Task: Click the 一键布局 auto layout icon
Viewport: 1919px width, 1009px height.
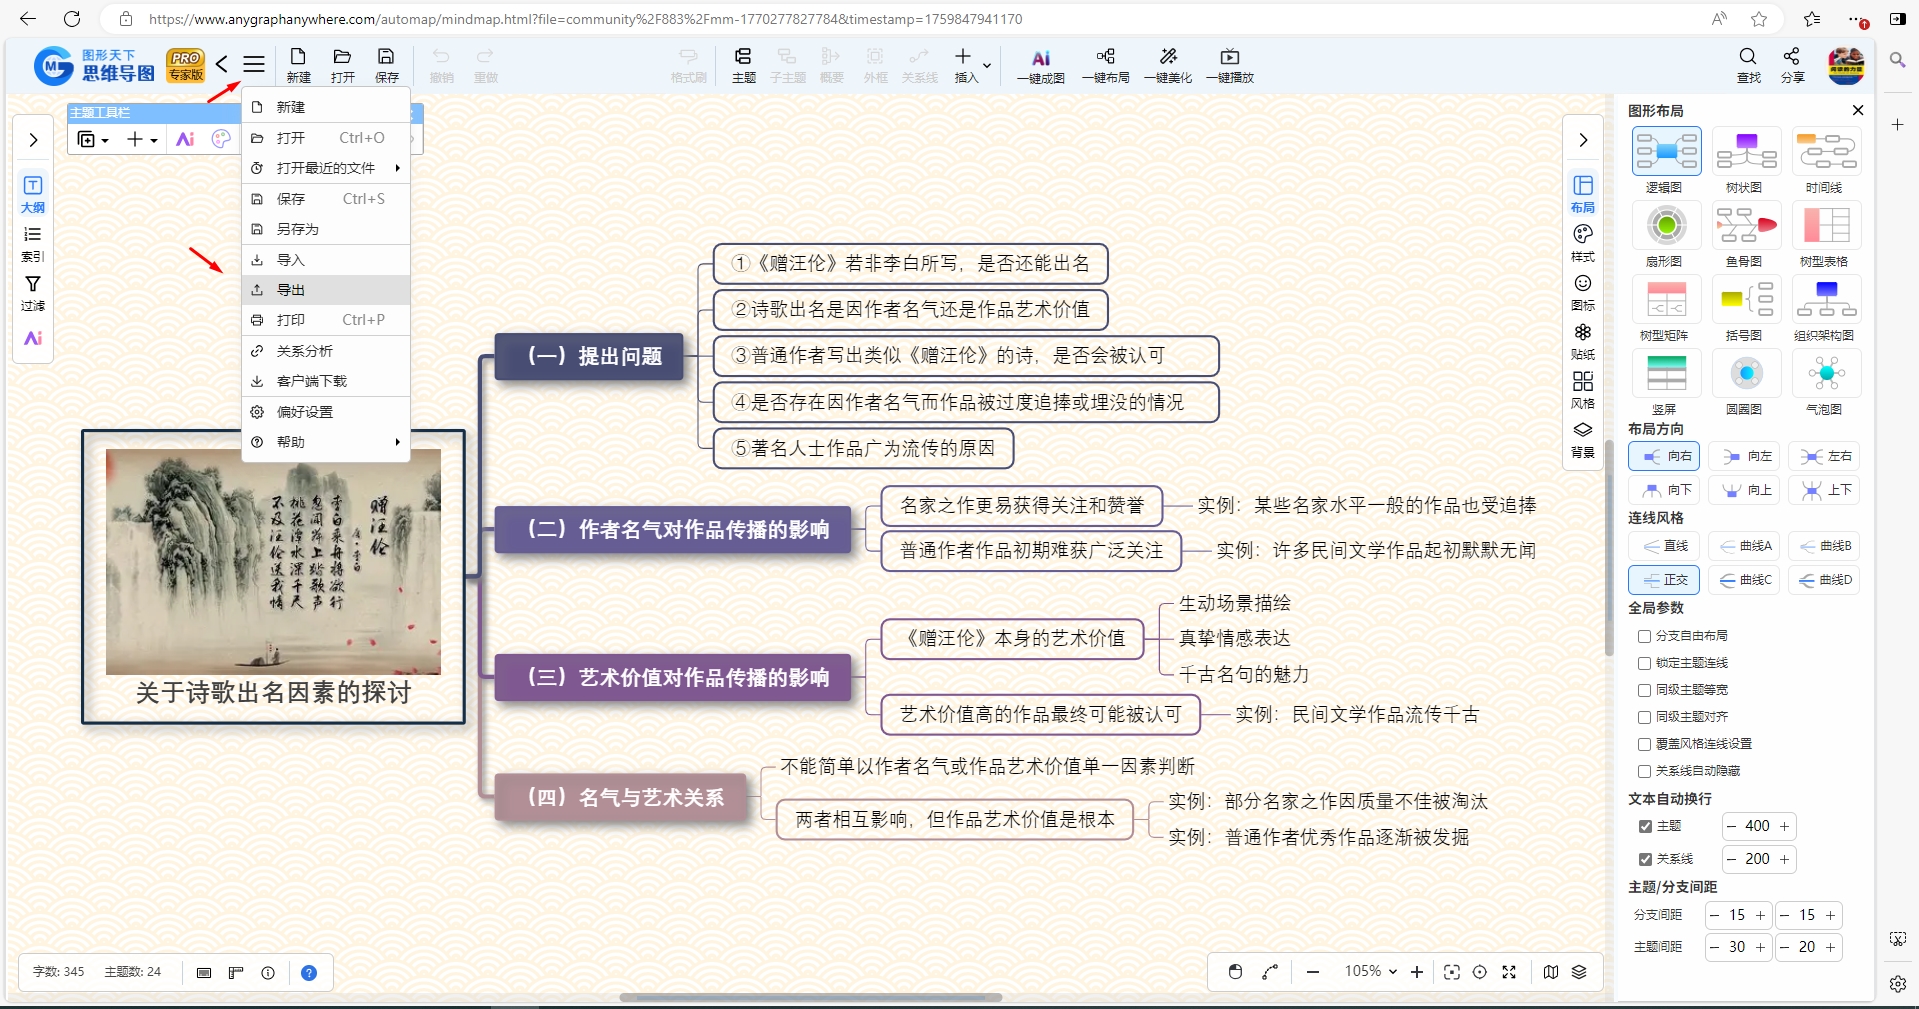Action: click(x=1105, y=65)
